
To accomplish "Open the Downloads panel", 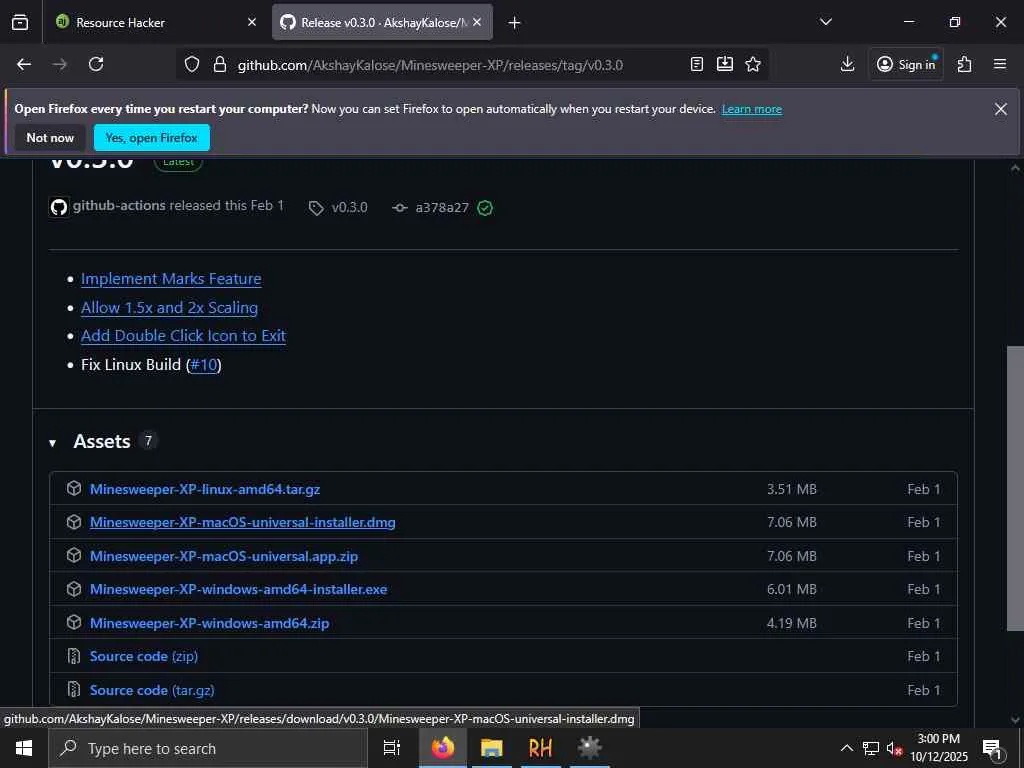I will [847, 64].
